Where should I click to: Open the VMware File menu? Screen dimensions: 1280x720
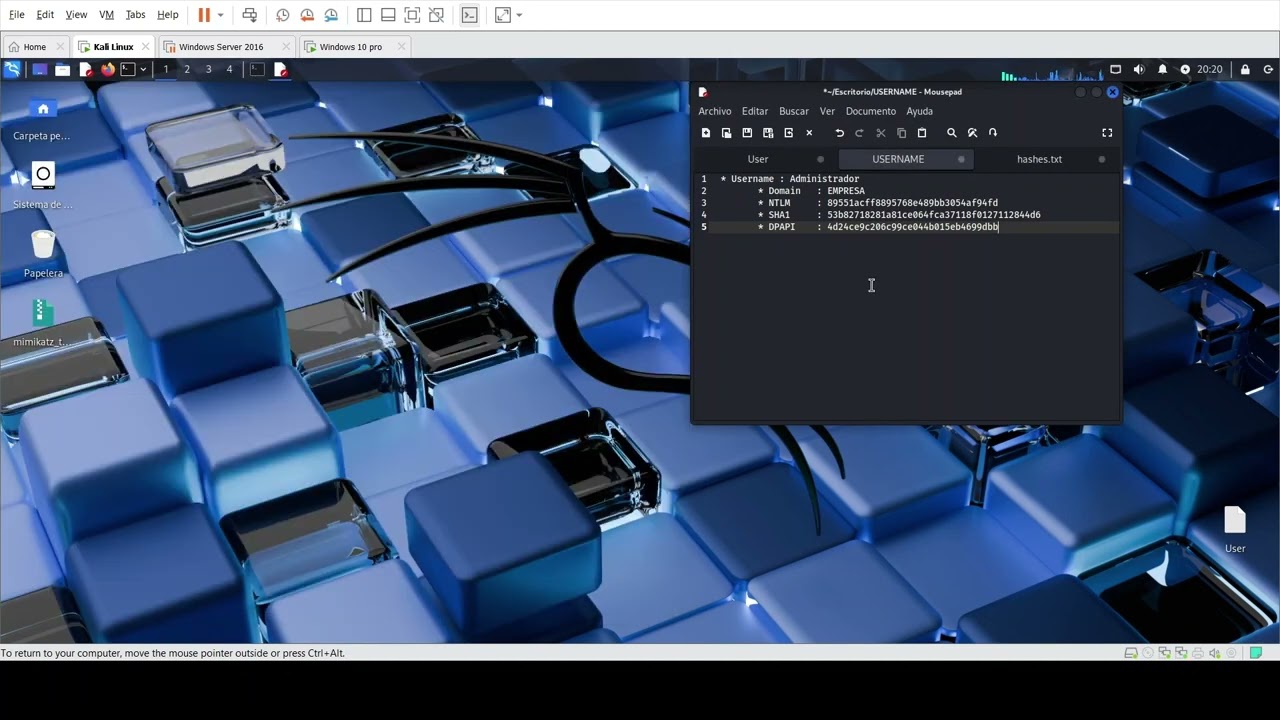point(16,15)
